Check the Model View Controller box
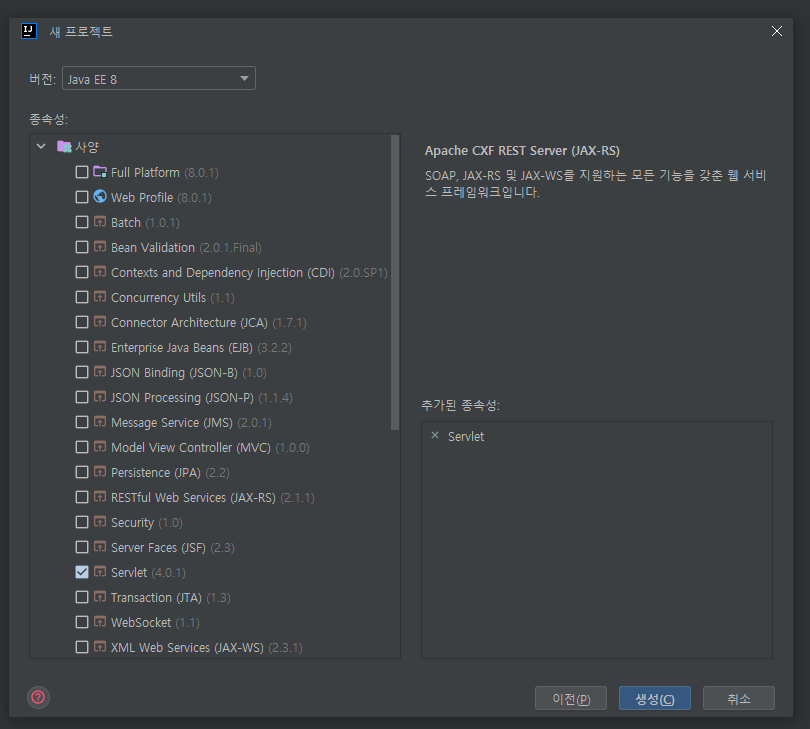Viewport: 810px width, 729px height. point(82,447)
